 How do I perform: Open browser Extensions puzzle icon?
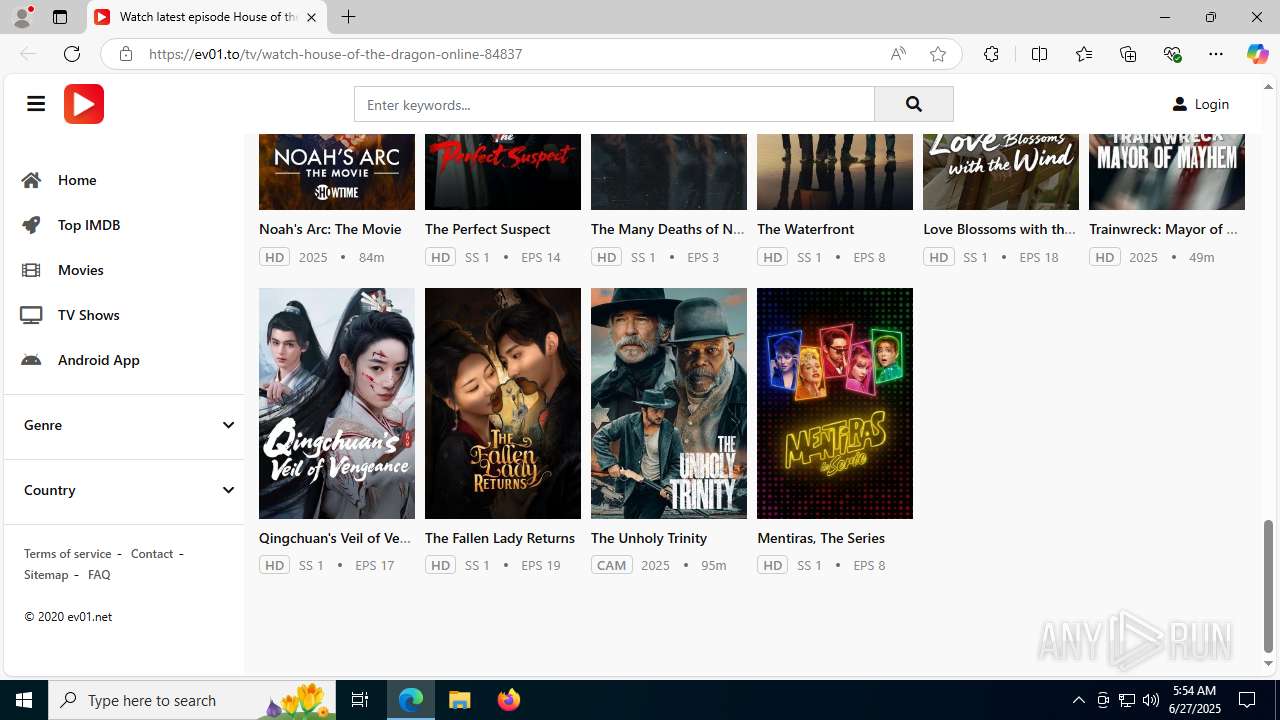(x=991, y=54)
